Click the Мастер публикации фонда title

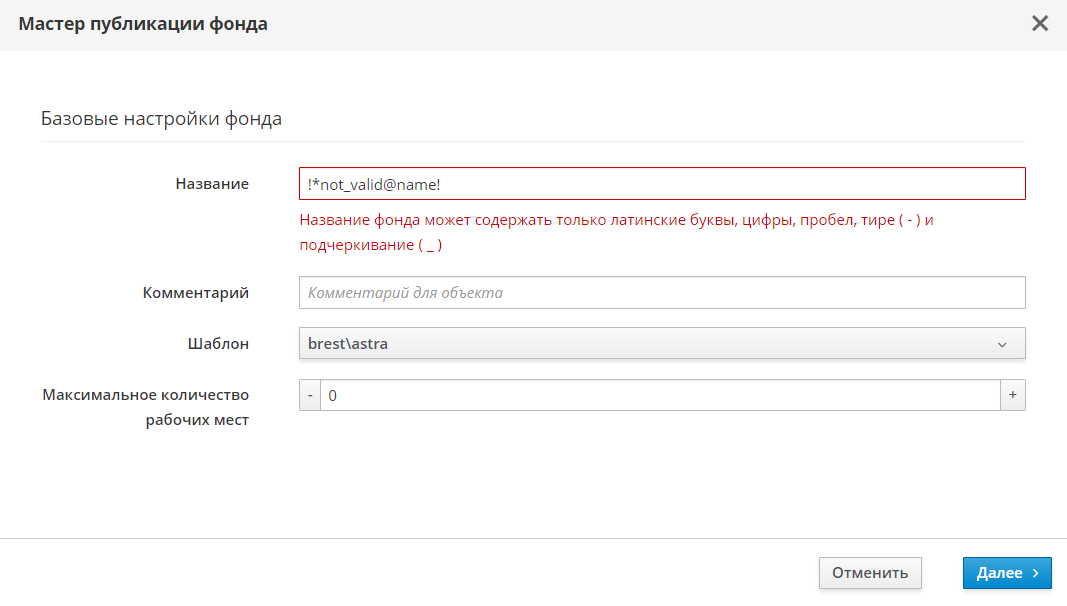pos(143,24)
